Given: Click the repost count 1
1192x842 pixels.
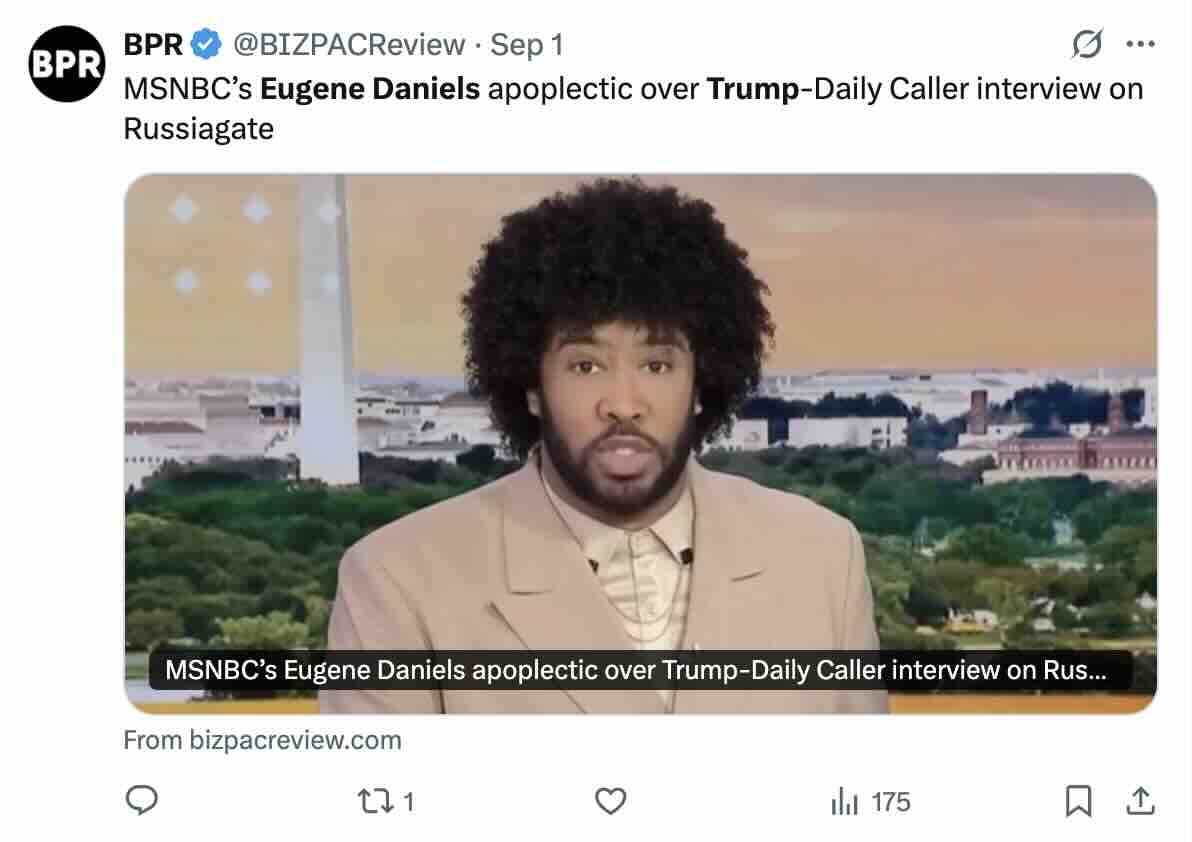Looking at the screenshot, I should tap(408, 802).
